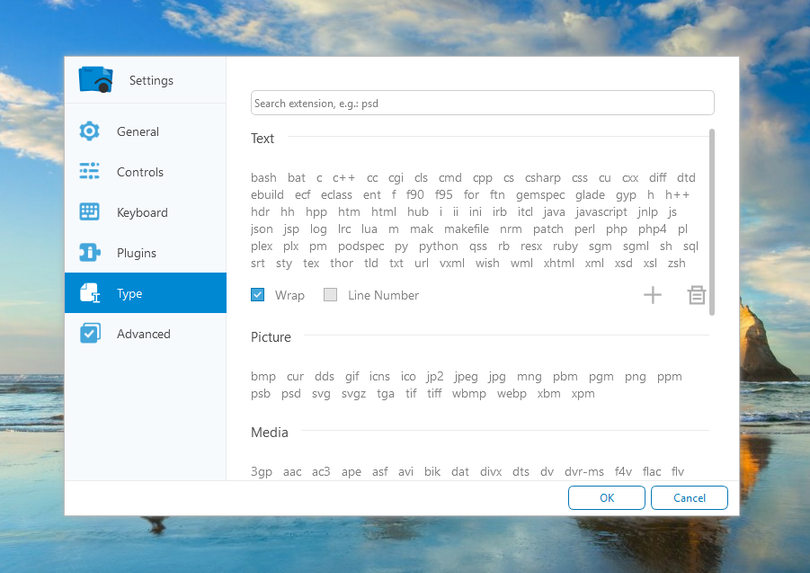Screen dimensions: 810x573
Task: Click the Keyboard icon in sidebar
Action: point(90,212)
